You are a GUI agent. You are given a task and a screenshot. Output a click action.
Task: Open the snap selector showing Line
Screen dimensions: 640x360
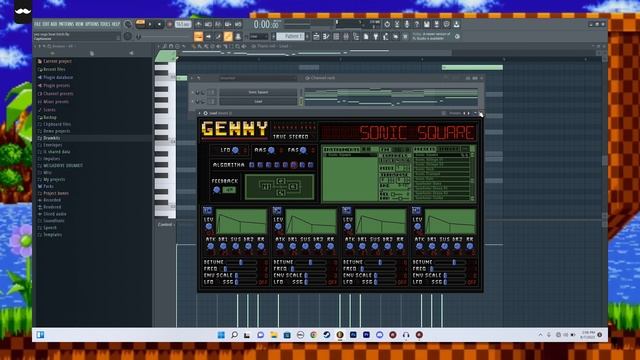point(259,37)
